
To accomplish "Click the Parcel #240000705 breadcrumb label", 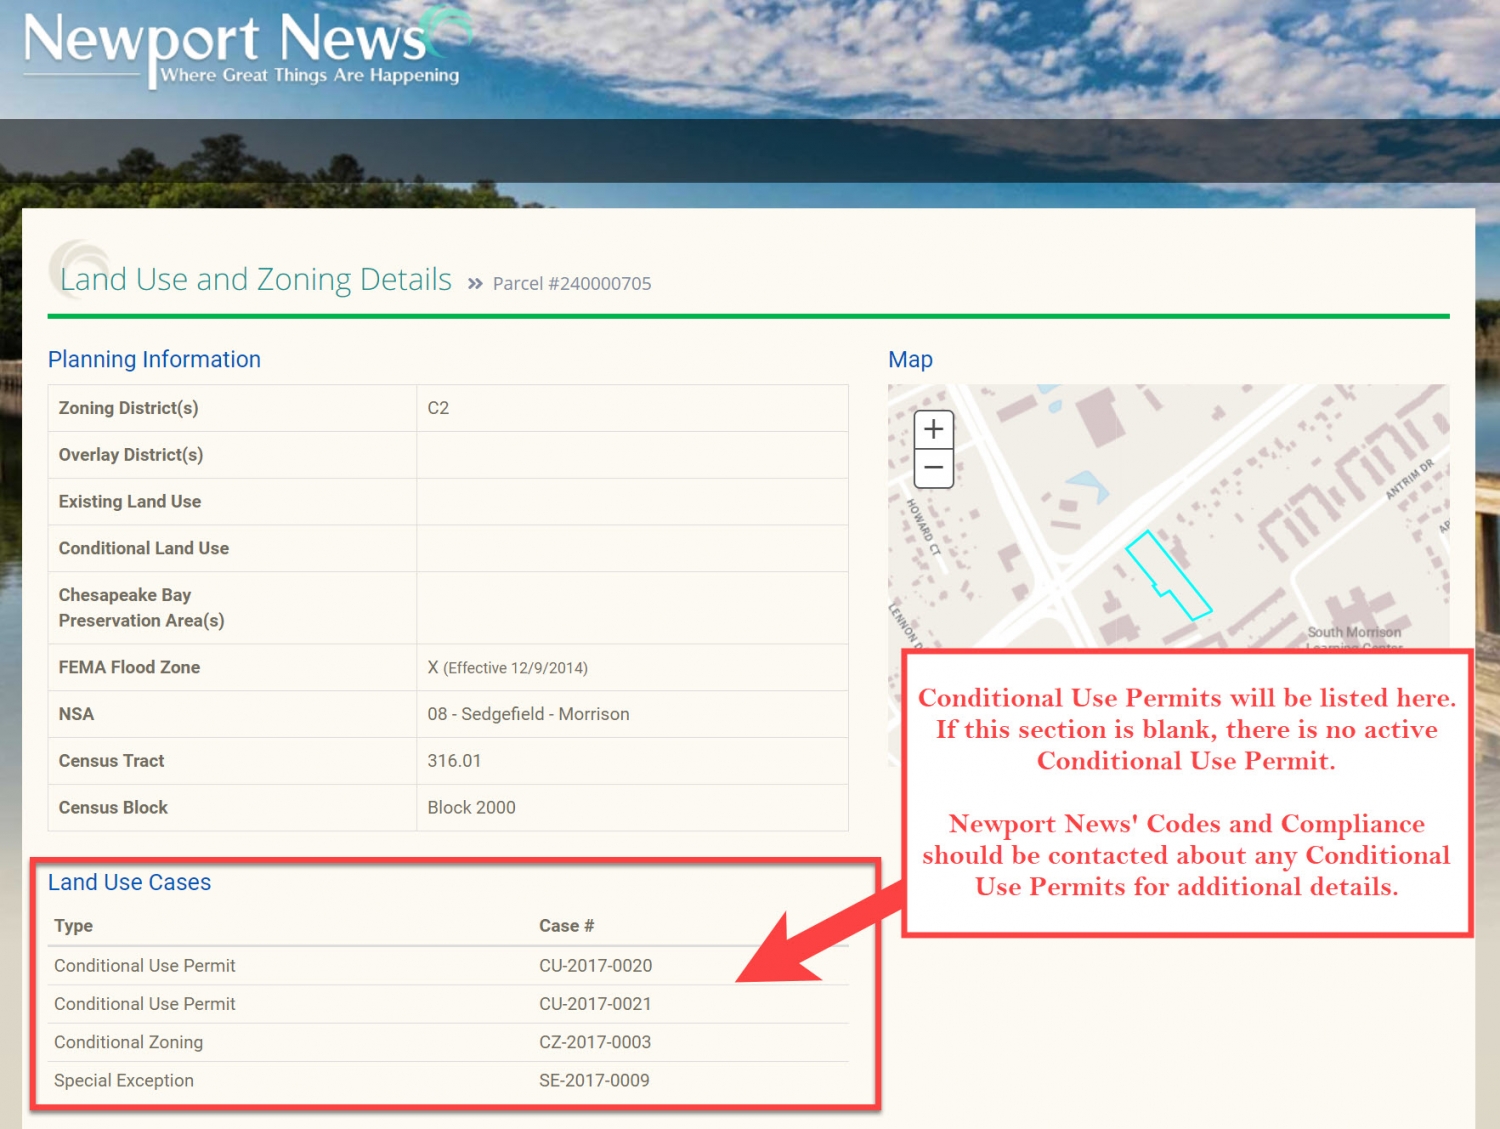I will [571, 283].
